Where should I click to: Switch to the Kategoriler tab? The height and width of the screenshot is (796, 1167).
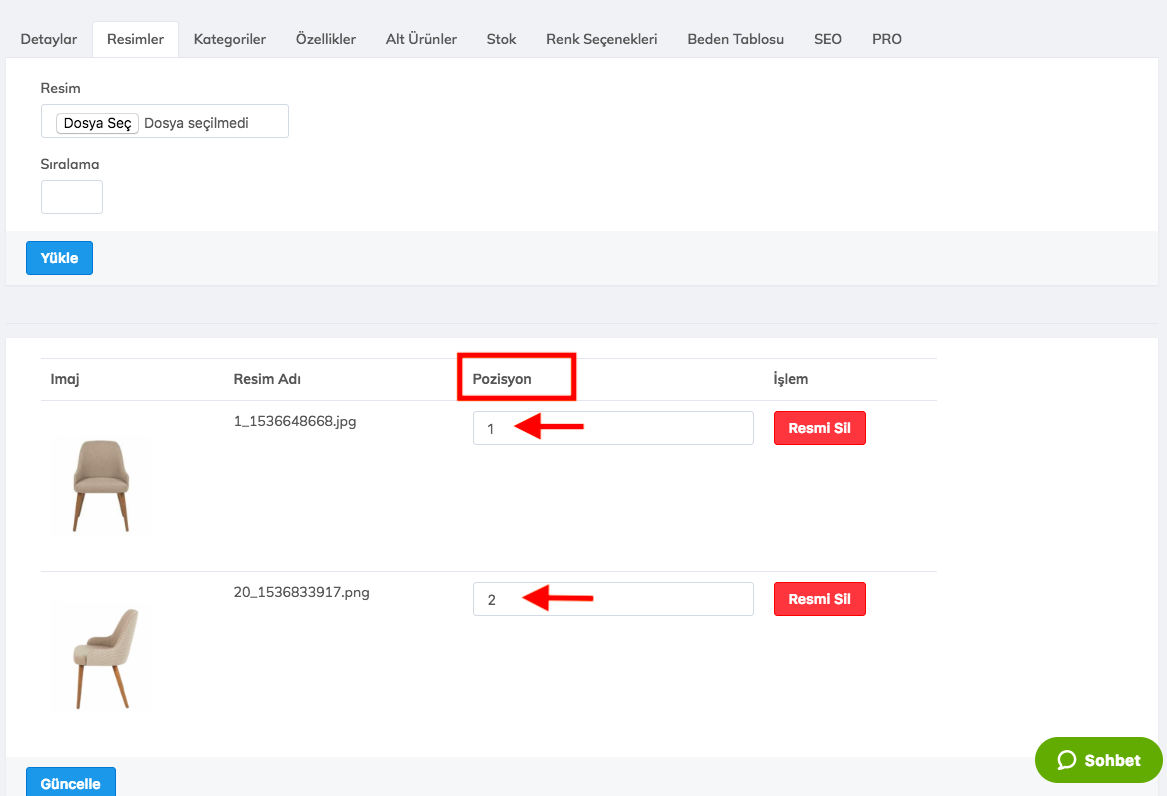tap(229, 39)
